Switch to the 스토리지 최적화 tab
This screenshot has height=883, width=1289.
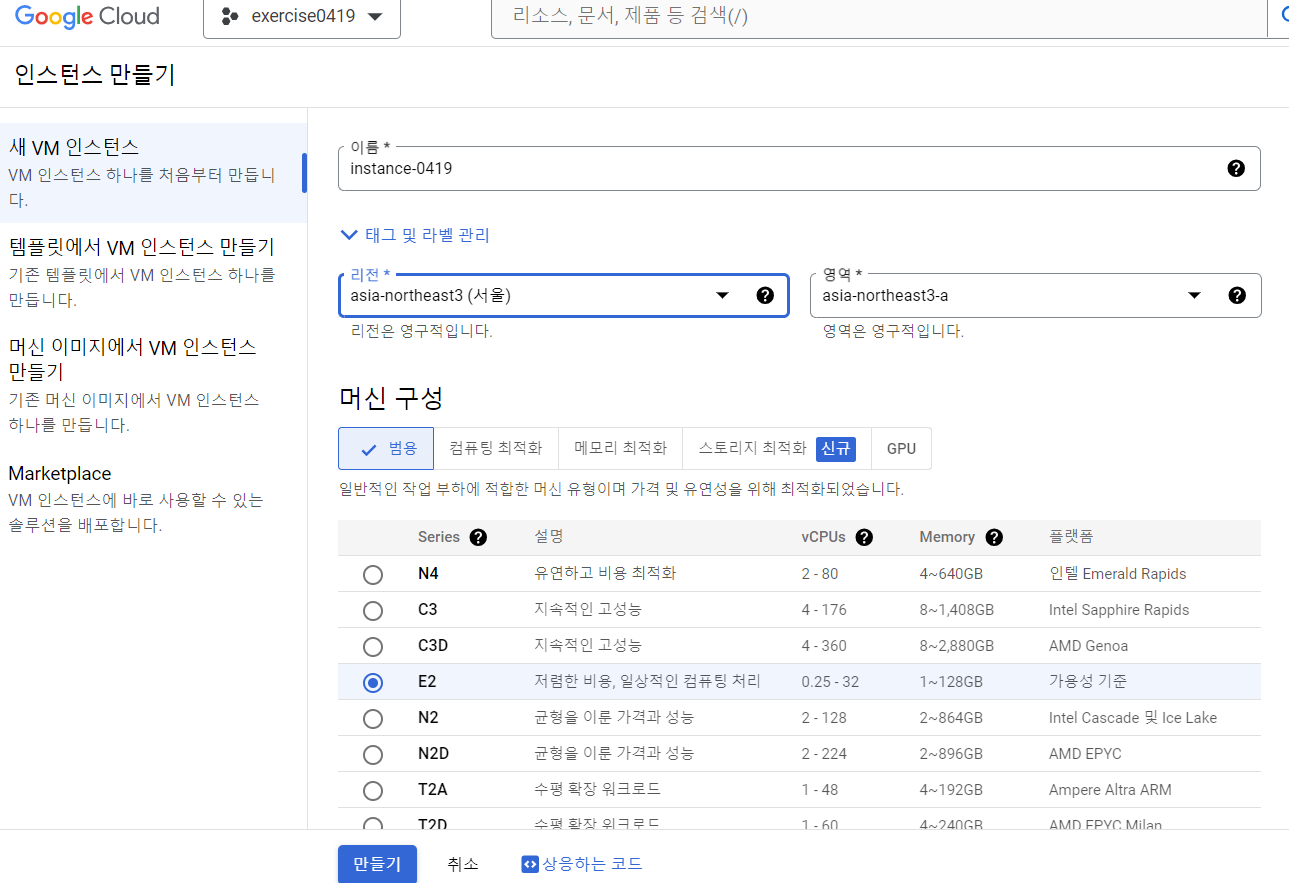[777, 448]
